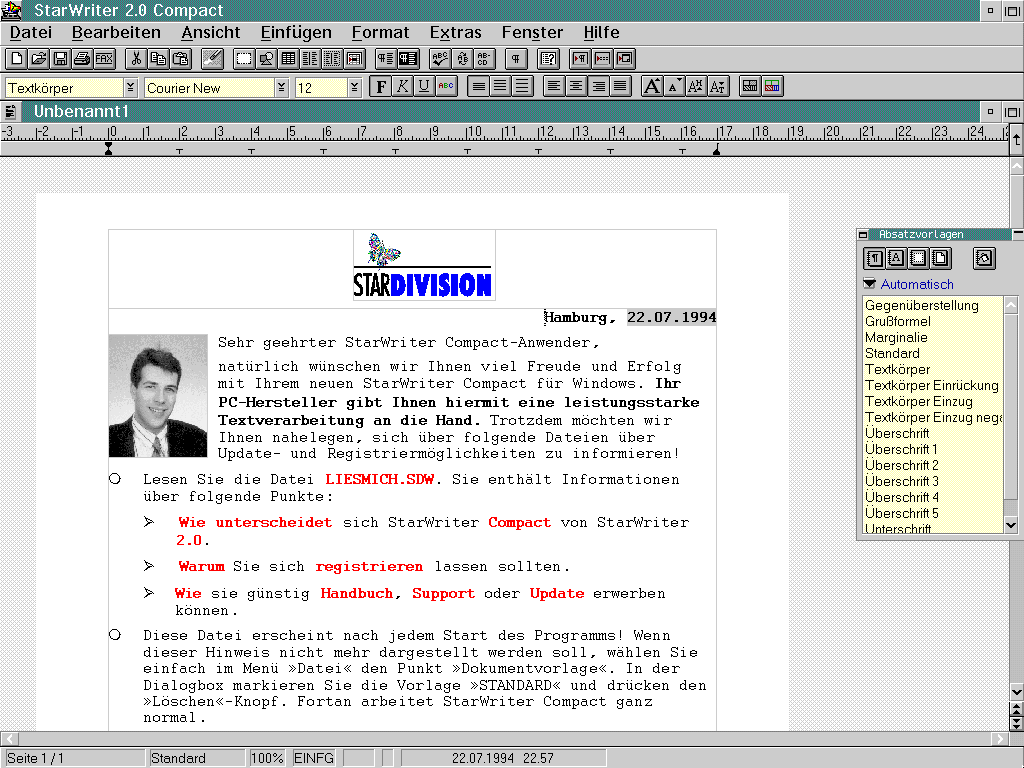Screen dimensions: 1024x768
Task: Toggle underline U formatting button
Action: click(424, 86)
